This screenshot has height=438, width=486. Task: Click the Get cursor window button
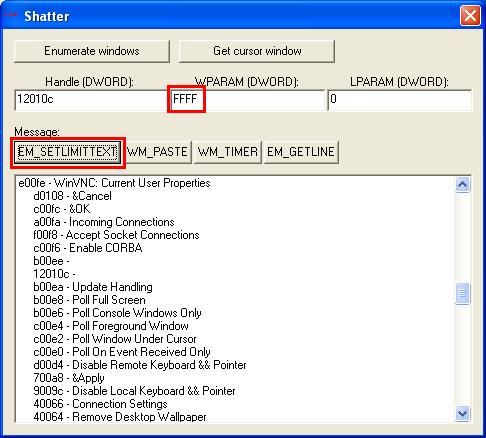point(257,51)
